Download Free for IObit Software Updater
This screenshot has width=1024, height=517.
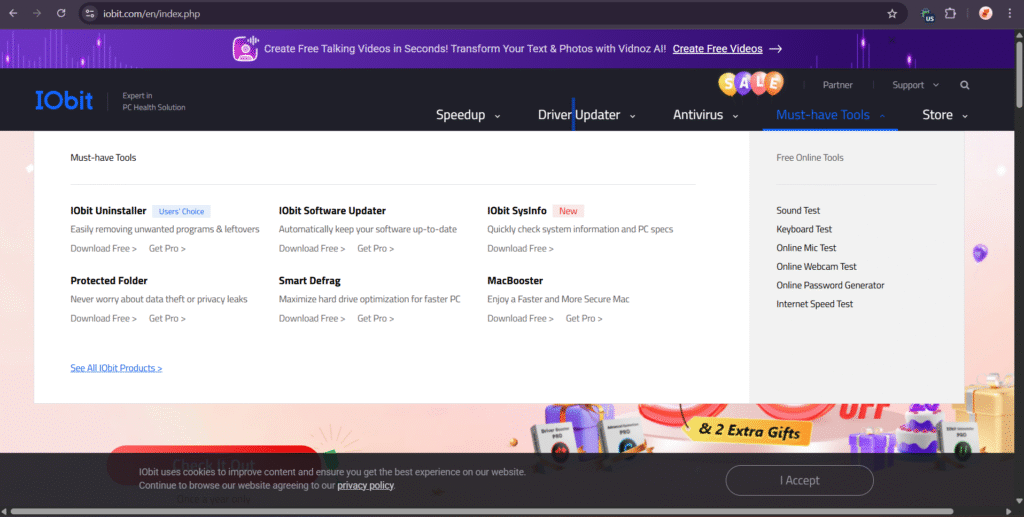point(312,249)
